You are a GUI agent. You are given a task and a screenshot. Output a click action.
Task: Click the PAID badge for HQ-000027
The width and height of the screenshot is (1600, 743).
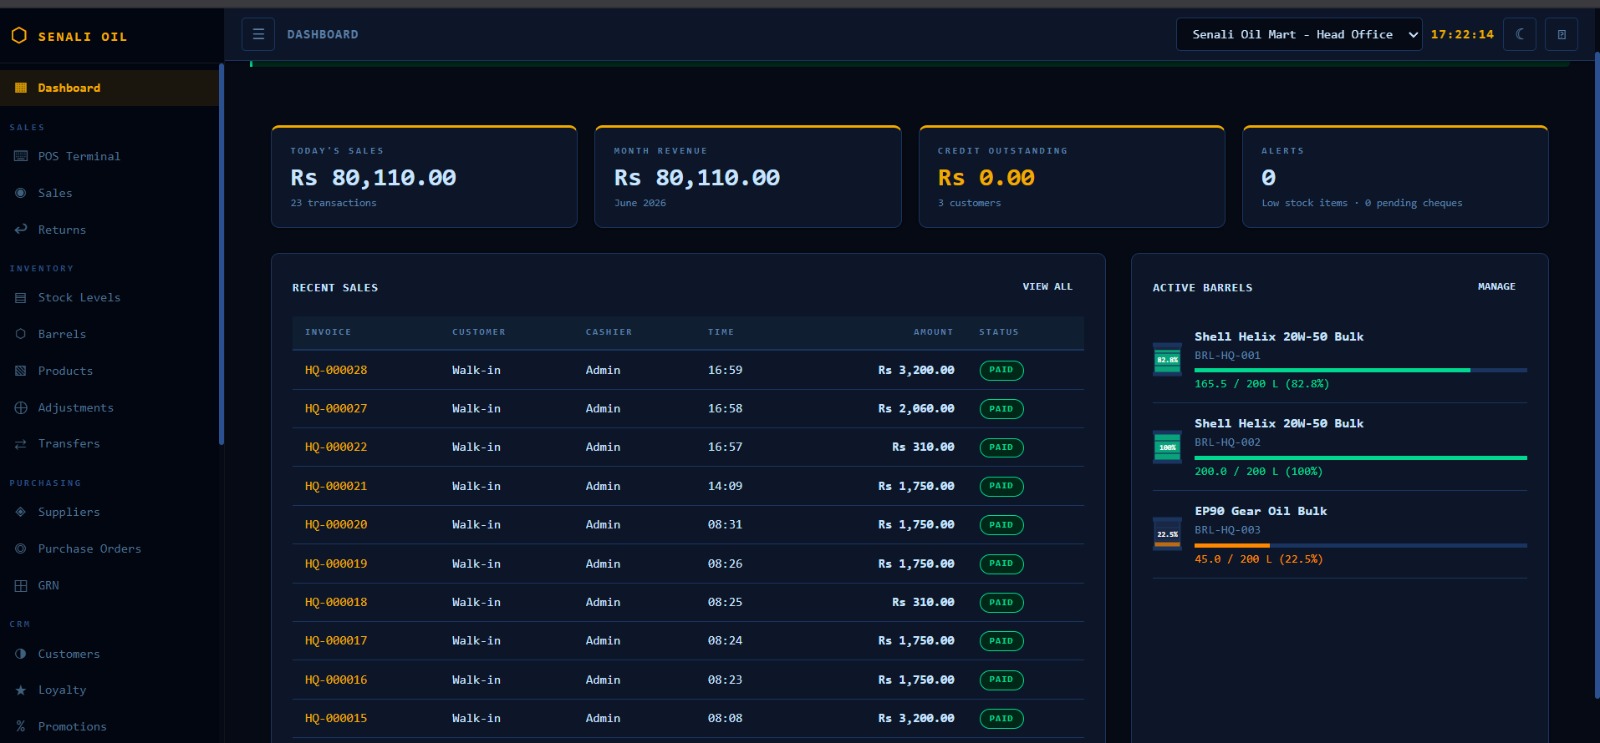(x=1001, y=409)
